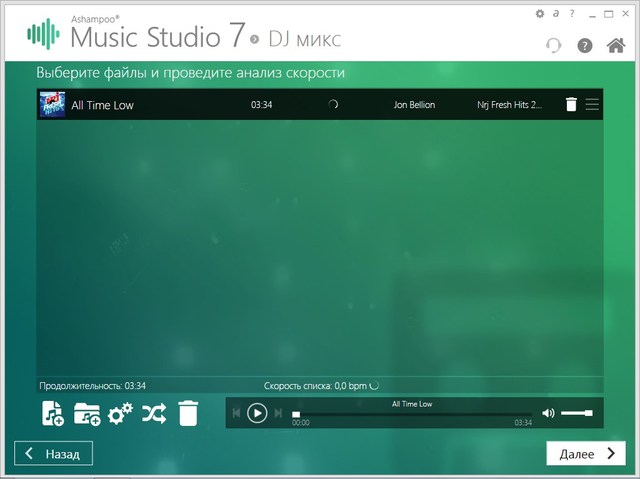640x479 pixels.
Task: Click the small 'a' title bar icon
Action: point(554,14)
